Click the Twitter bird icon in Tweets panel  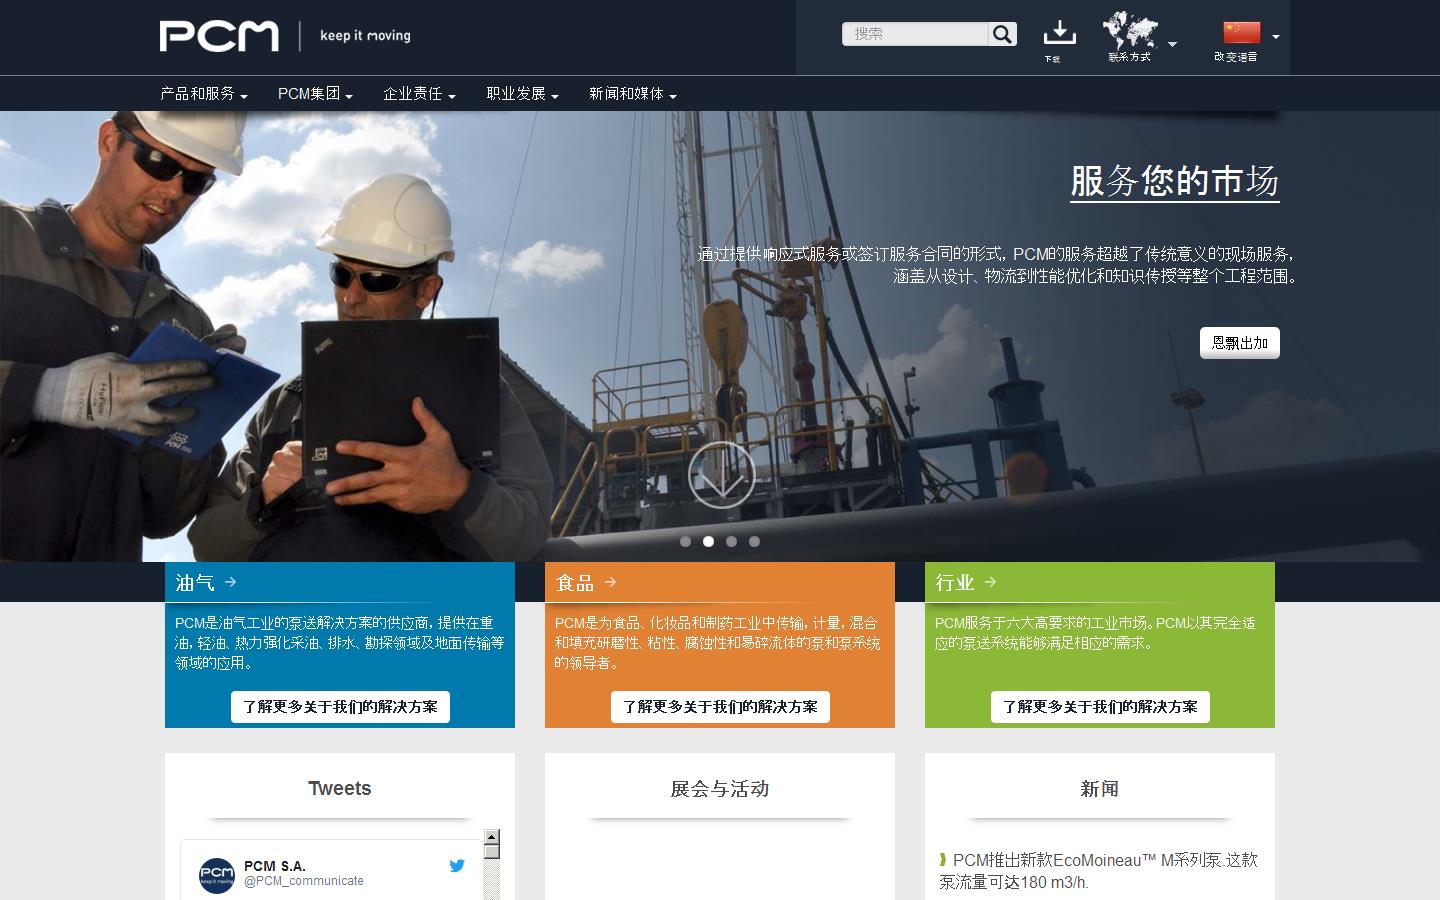(457, 866)
